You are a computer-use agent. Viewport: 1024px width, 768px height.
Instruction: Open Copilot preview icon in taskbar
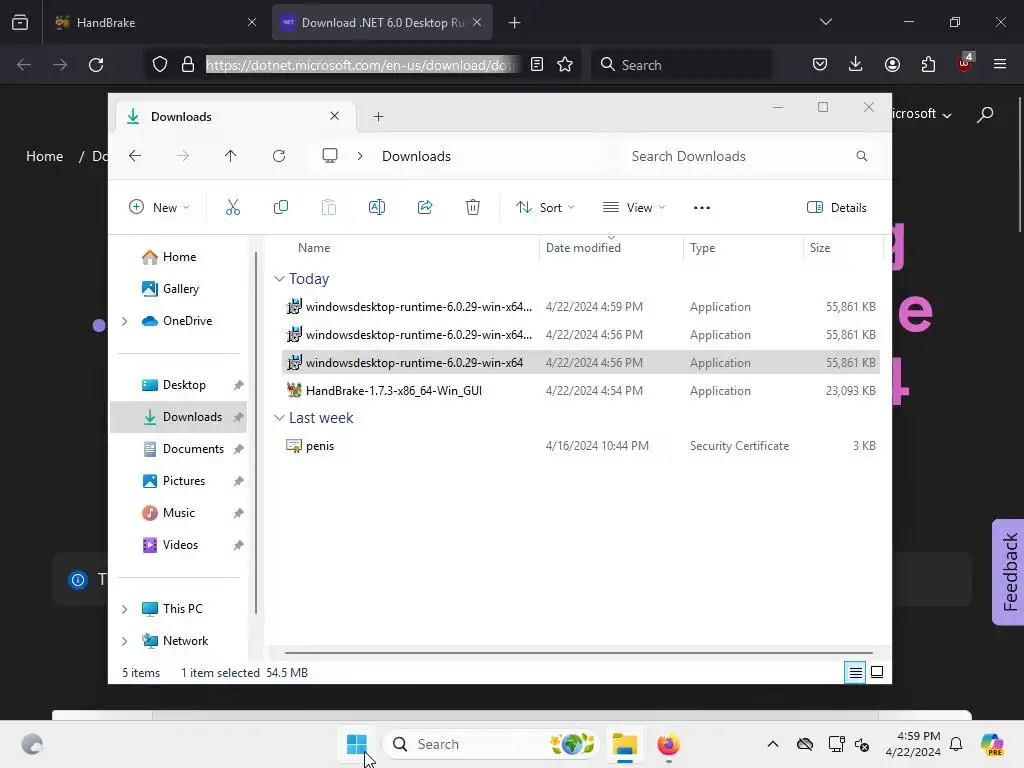[x=992, y=744]
